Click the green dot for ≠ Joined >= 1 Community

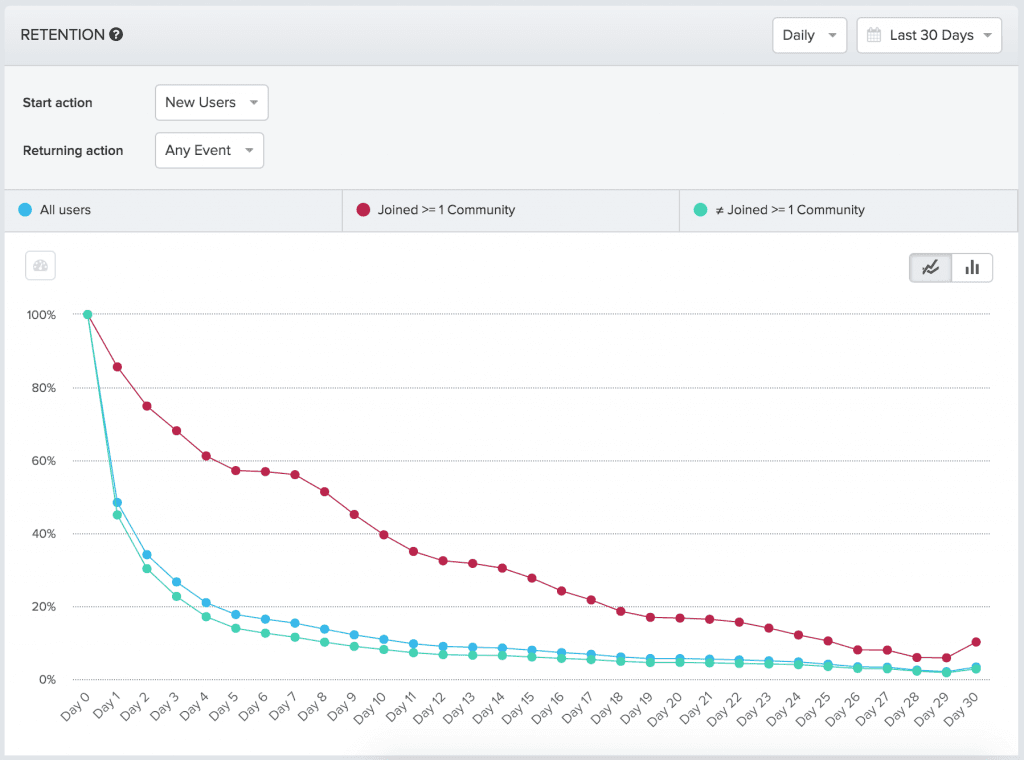pyautogui.click(x=701, y=210)
